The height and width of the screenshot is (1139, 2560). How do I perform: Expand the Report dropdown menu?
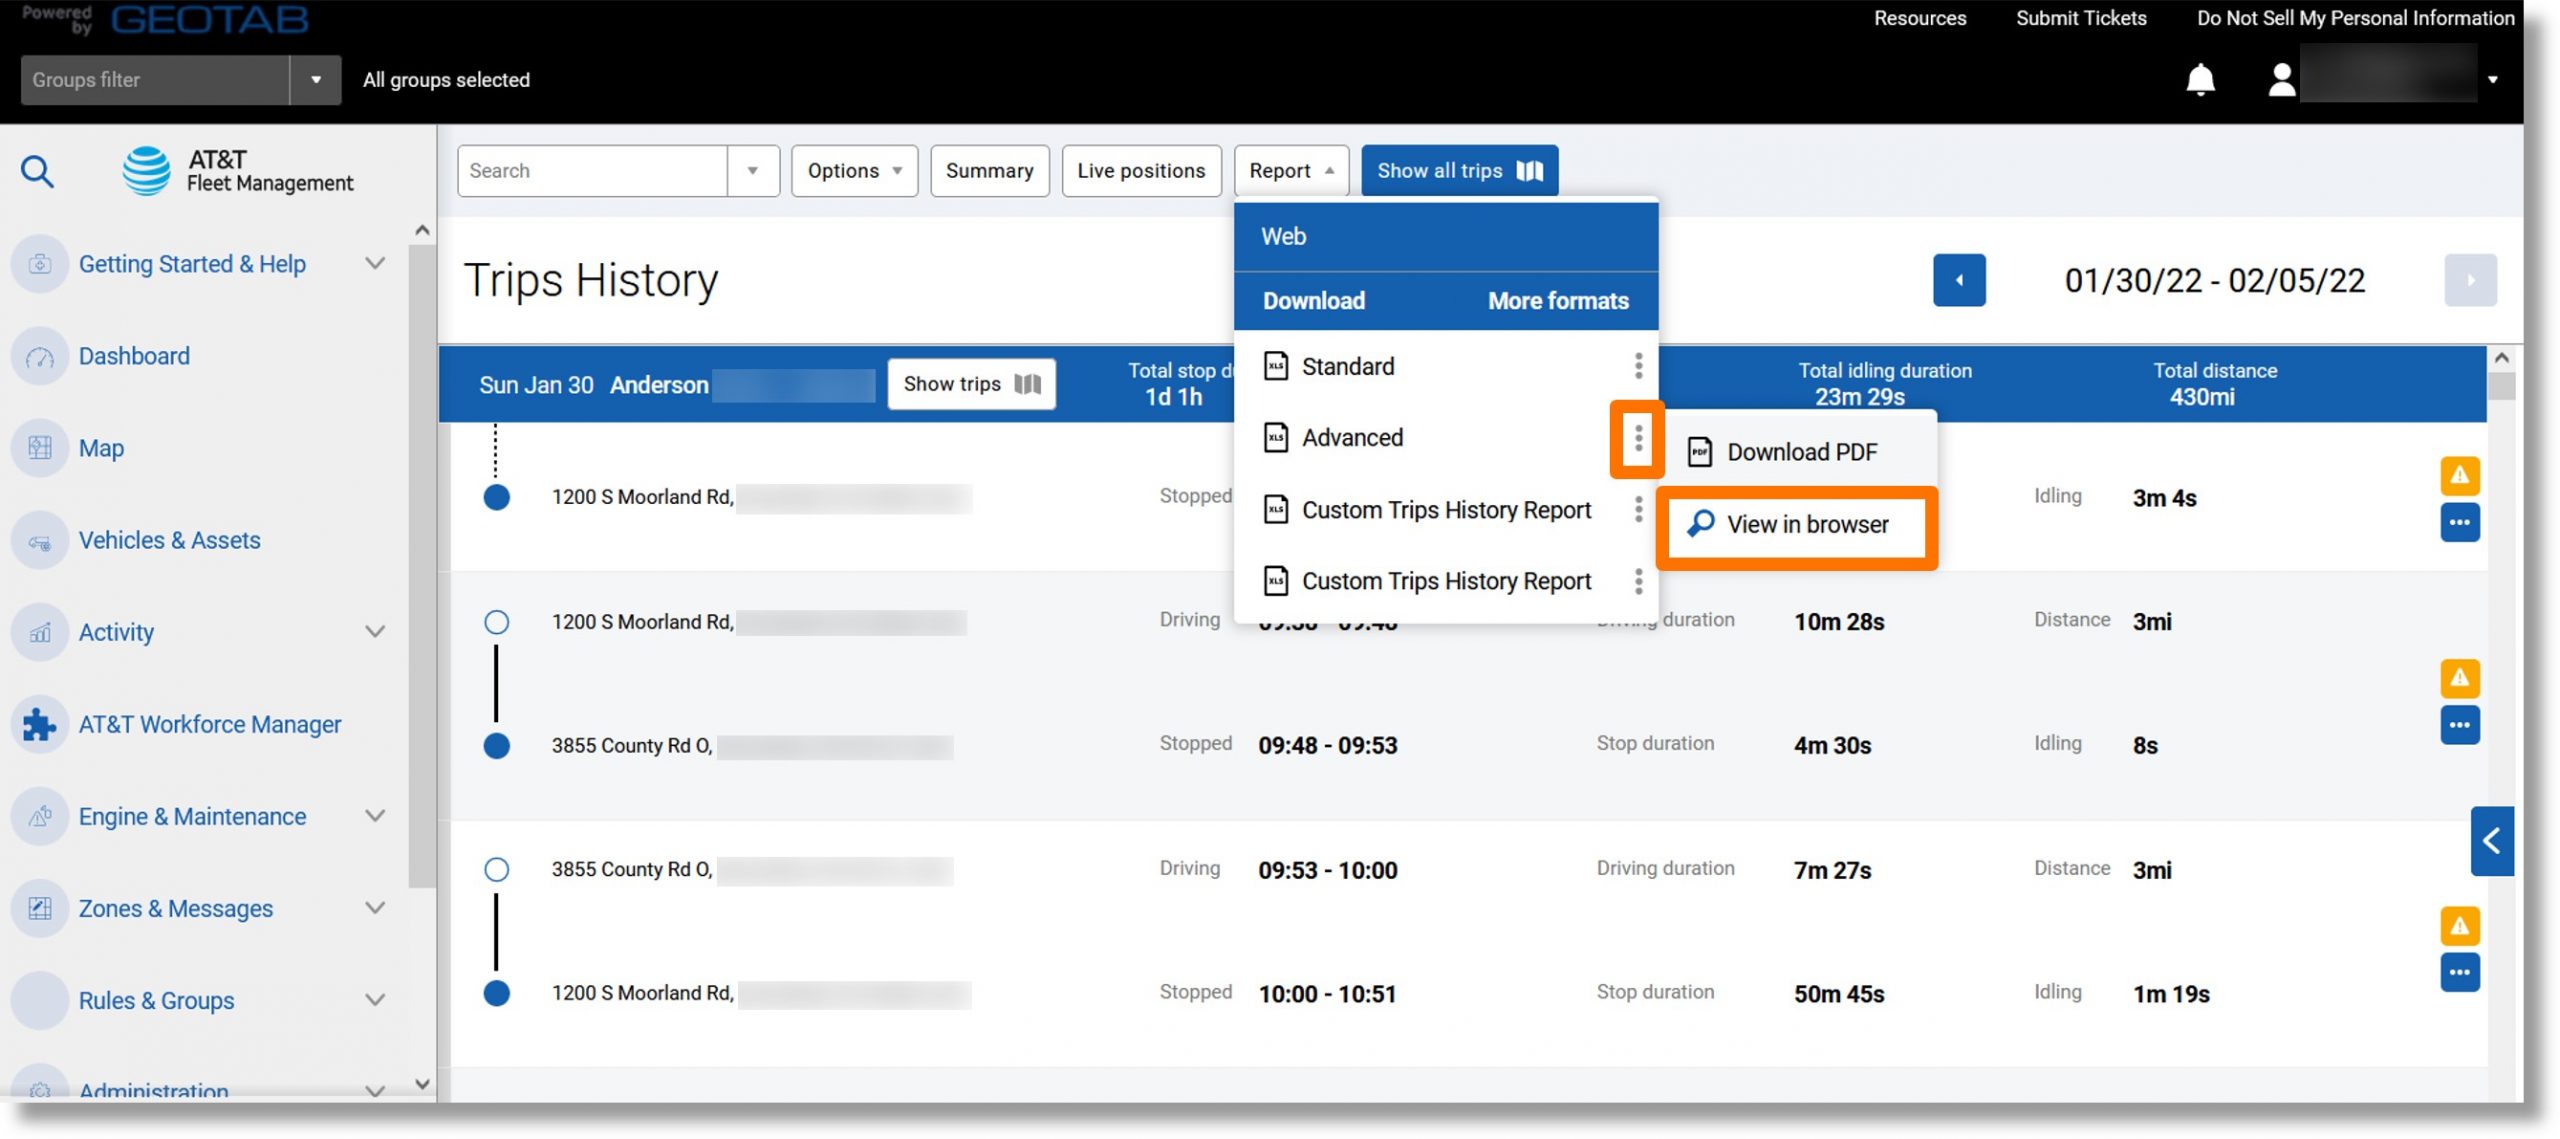1290,170
